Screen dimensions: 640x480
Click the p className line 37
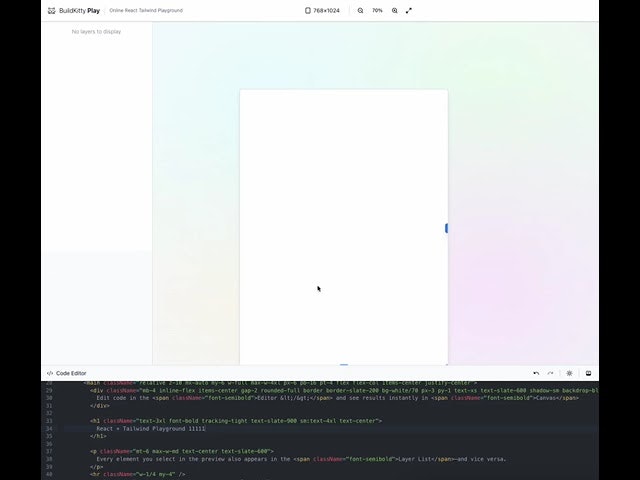coord(182,451)
